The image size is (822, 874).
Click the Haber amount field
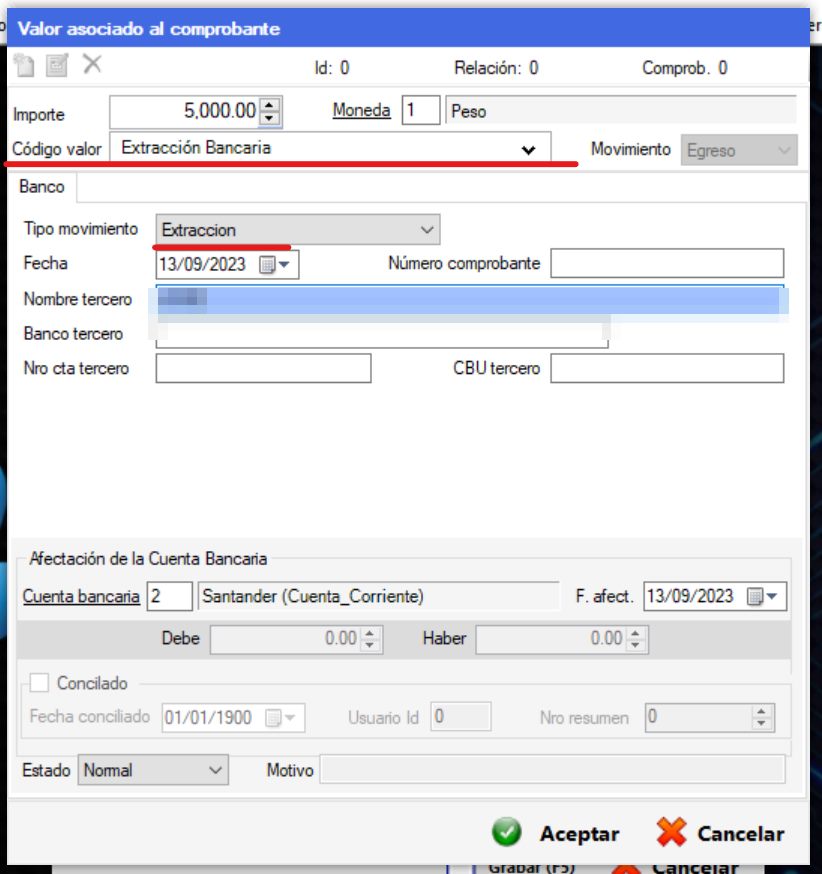point(551,639)
